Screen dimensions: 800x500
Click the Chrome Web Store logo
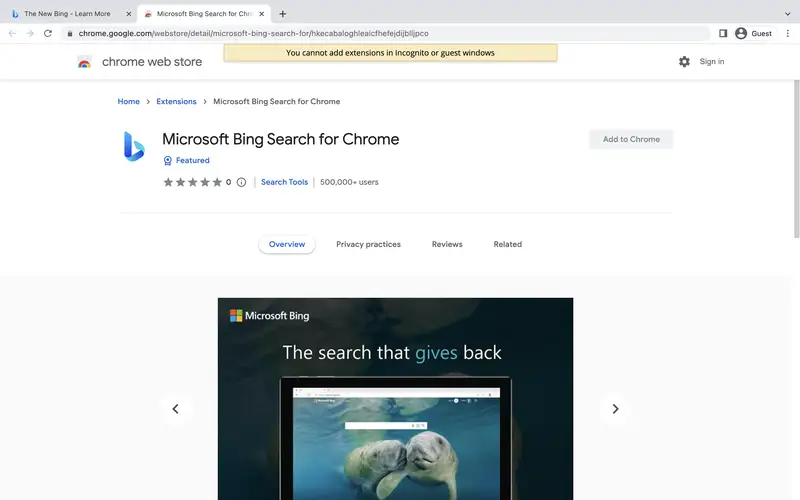(x=85, y=62)
